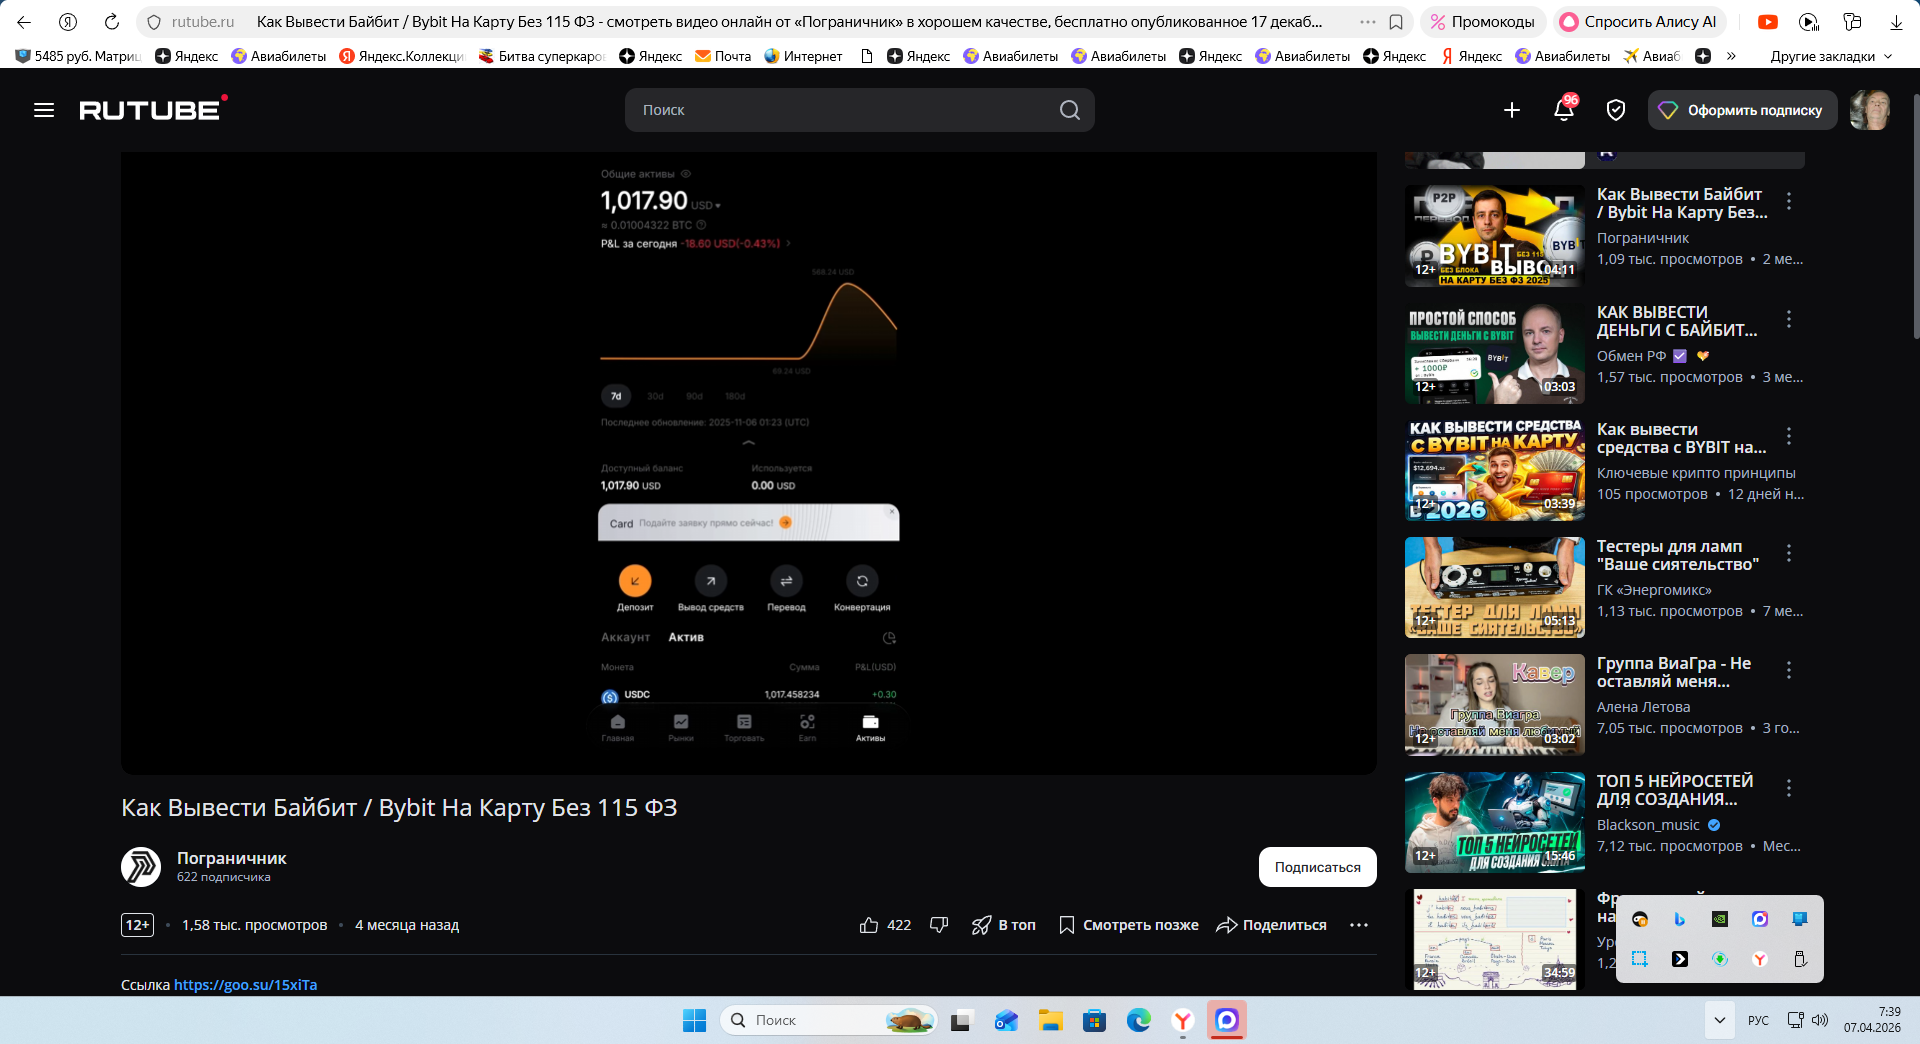Open the Почта bookmark
Viewport: 1920px width, 1044px height.
723,56
